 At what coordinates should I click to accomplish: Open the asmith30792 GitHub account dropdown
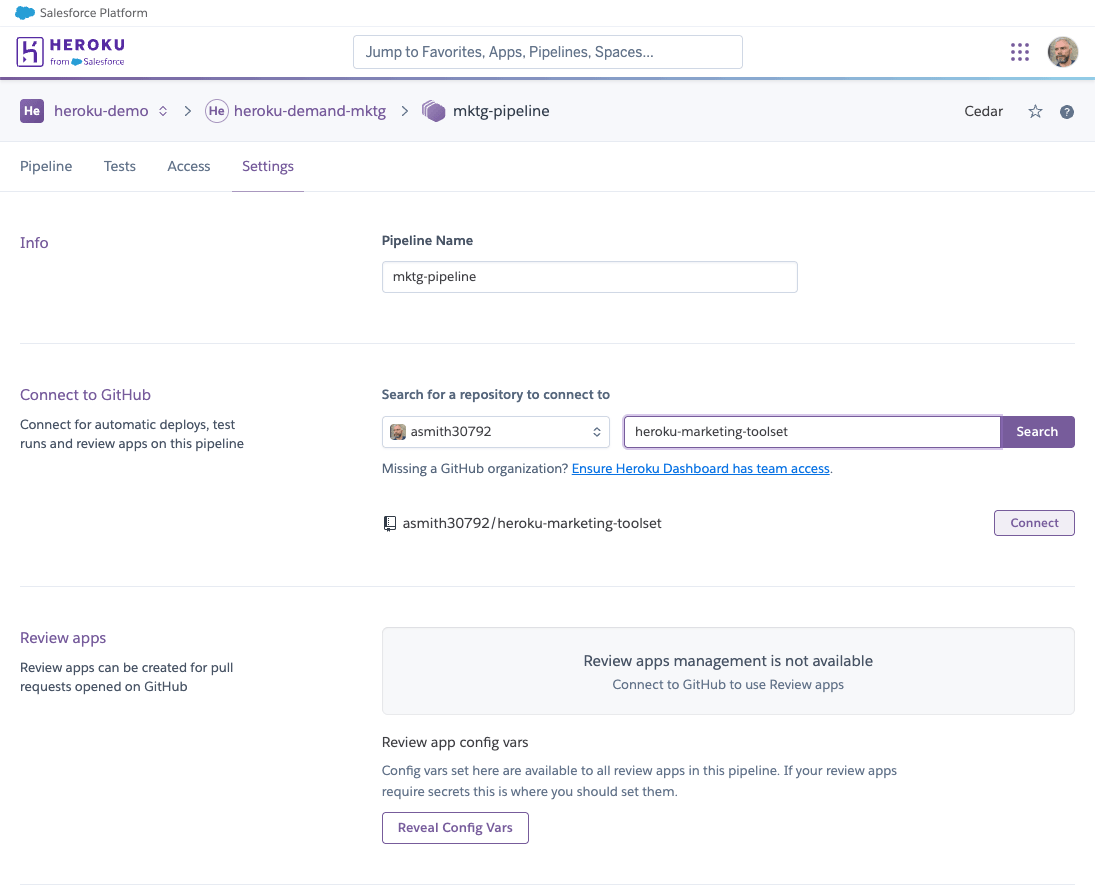[x=496, y=432]
